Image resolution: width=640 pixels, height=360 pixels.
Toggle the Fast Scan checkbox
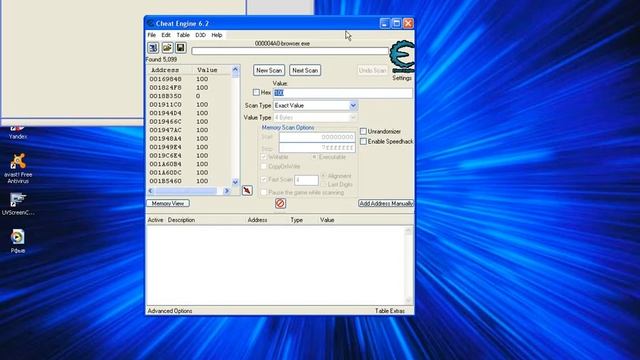(x=264, y=180)
